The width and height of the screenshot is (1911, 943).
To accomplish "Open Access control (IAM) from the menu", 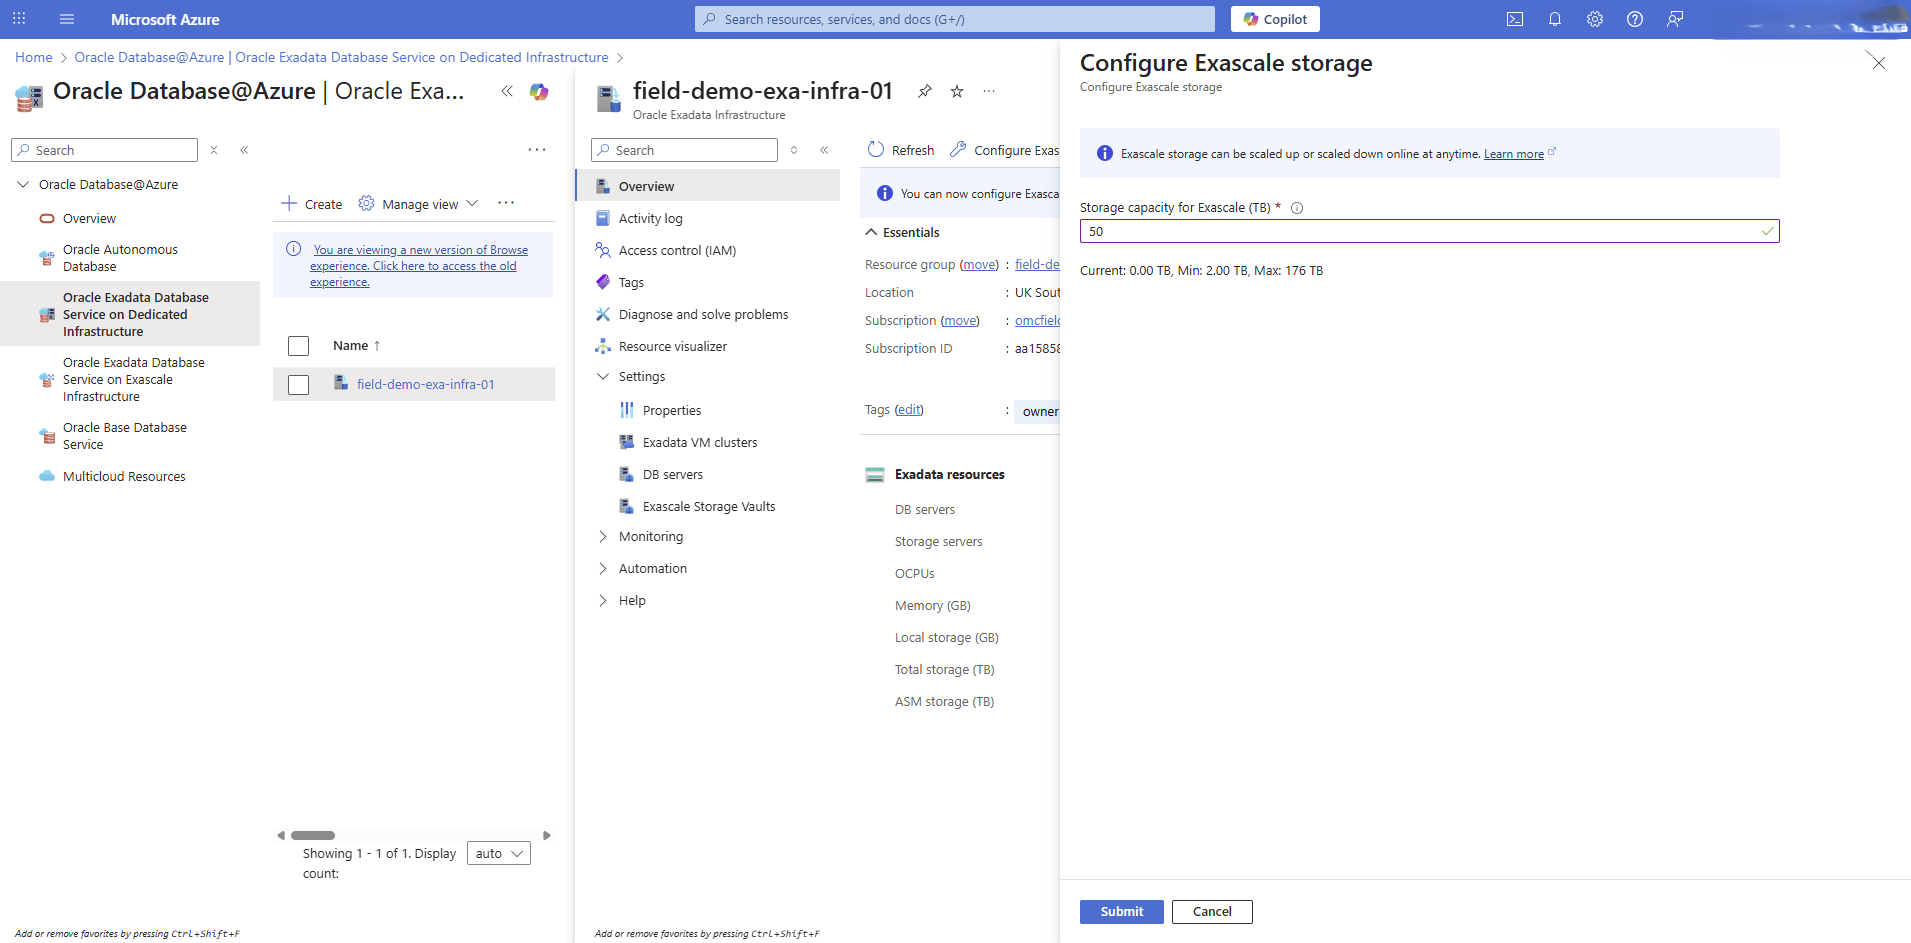I will point(676,250).
